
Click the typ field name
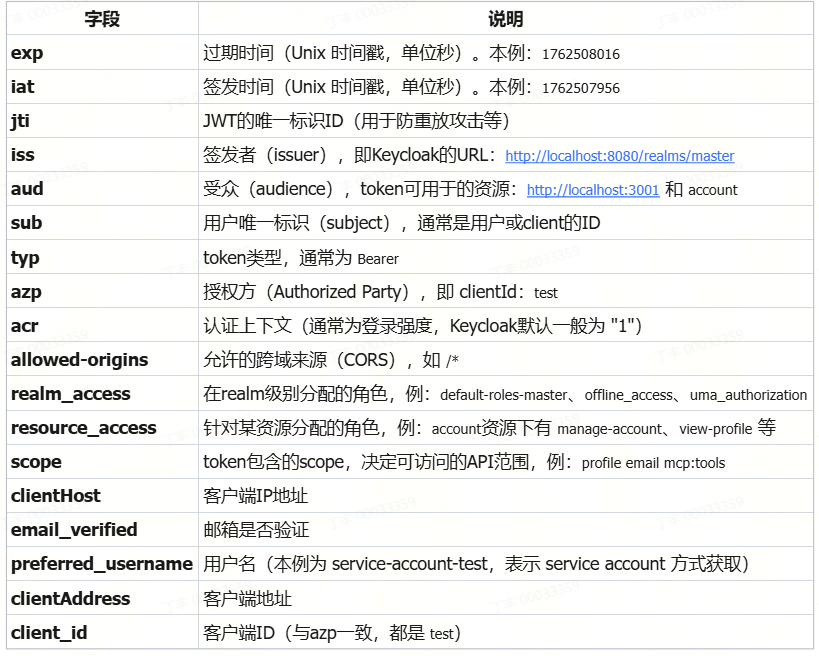point(25,258)
